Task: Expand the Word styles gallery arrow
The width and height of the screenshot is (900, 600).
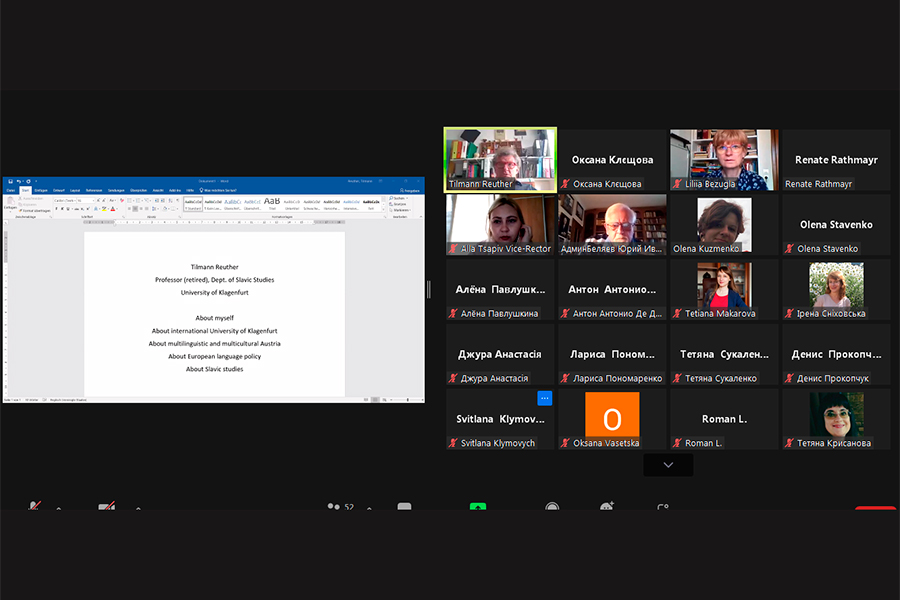Action: coord(383,210)
